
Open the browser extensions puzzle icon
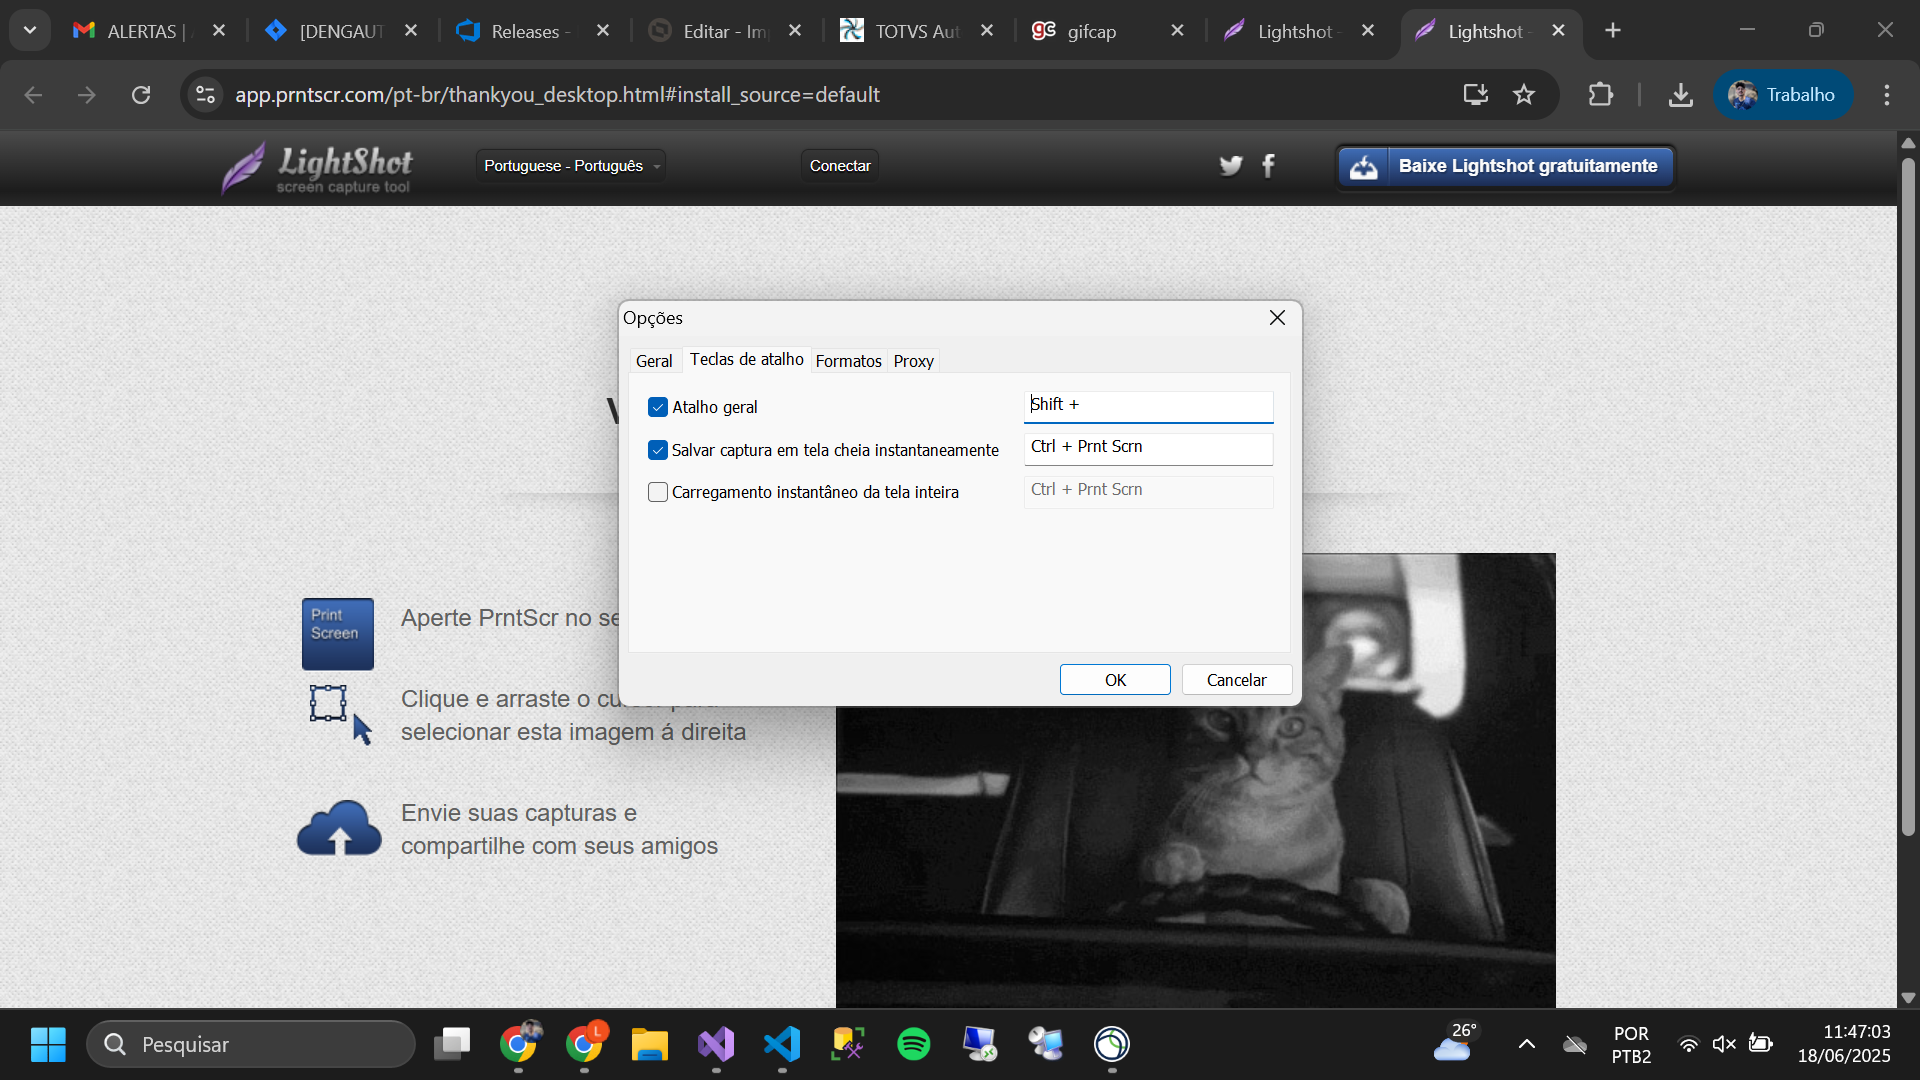[1600, 95]
